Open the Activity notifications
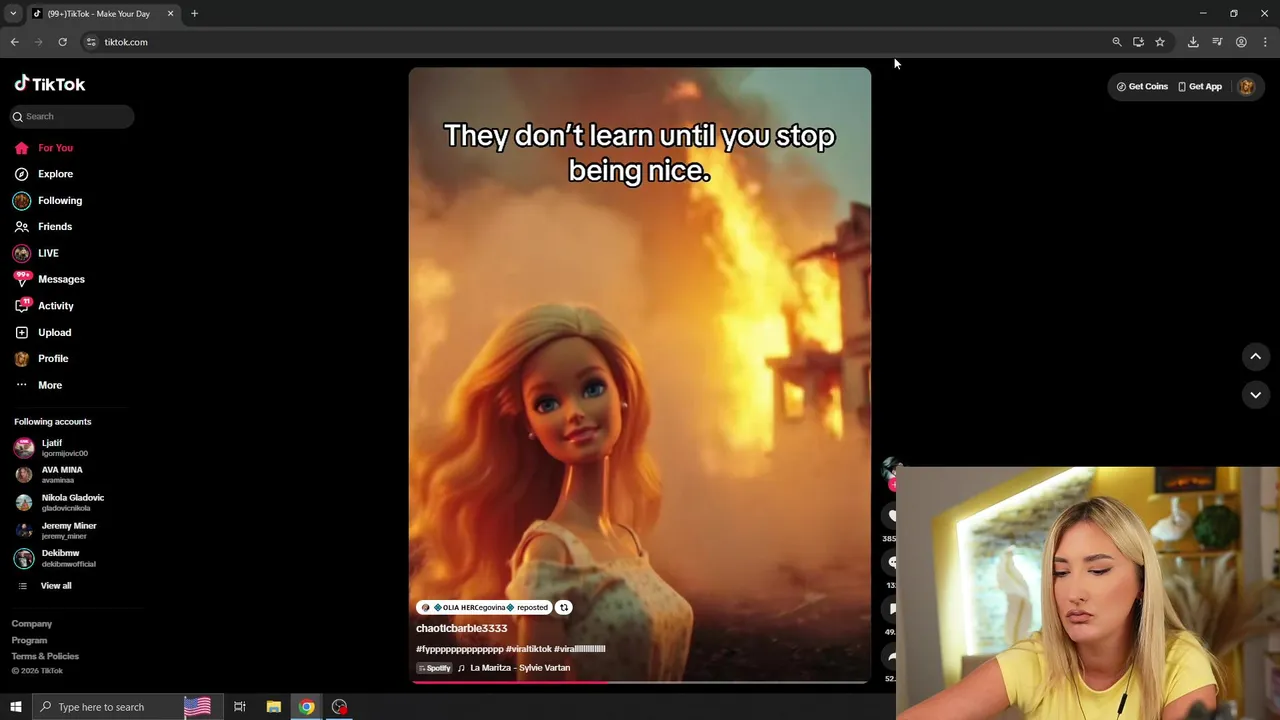This screenshot has width=1280, height=720. 56,306
